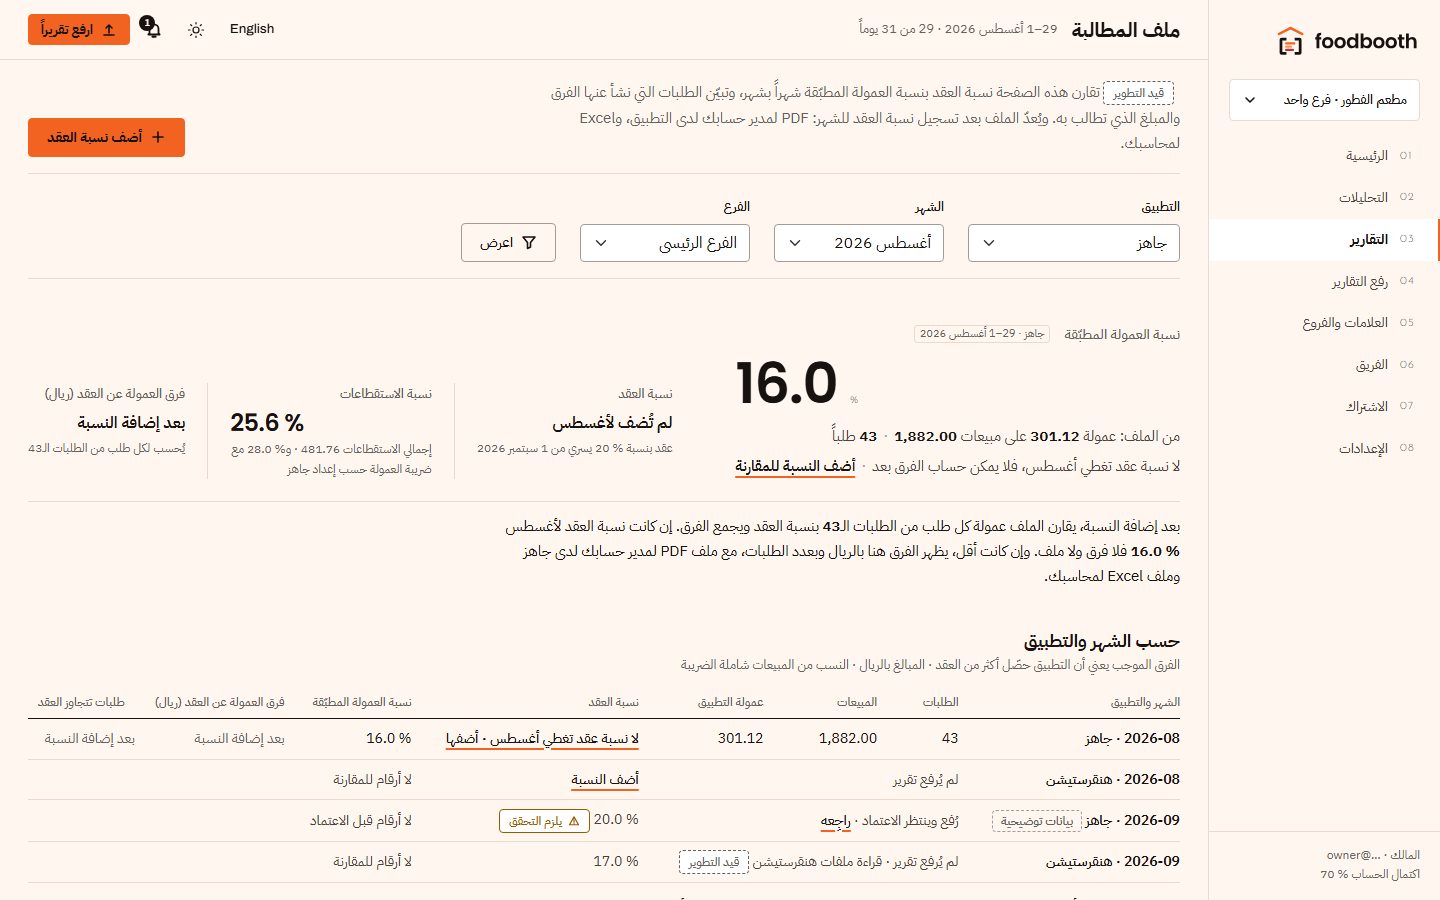This screenshot has height=900, width=1440.
Task: Click the أضف نسبة العقد button
Action: [x=106, y=137]
